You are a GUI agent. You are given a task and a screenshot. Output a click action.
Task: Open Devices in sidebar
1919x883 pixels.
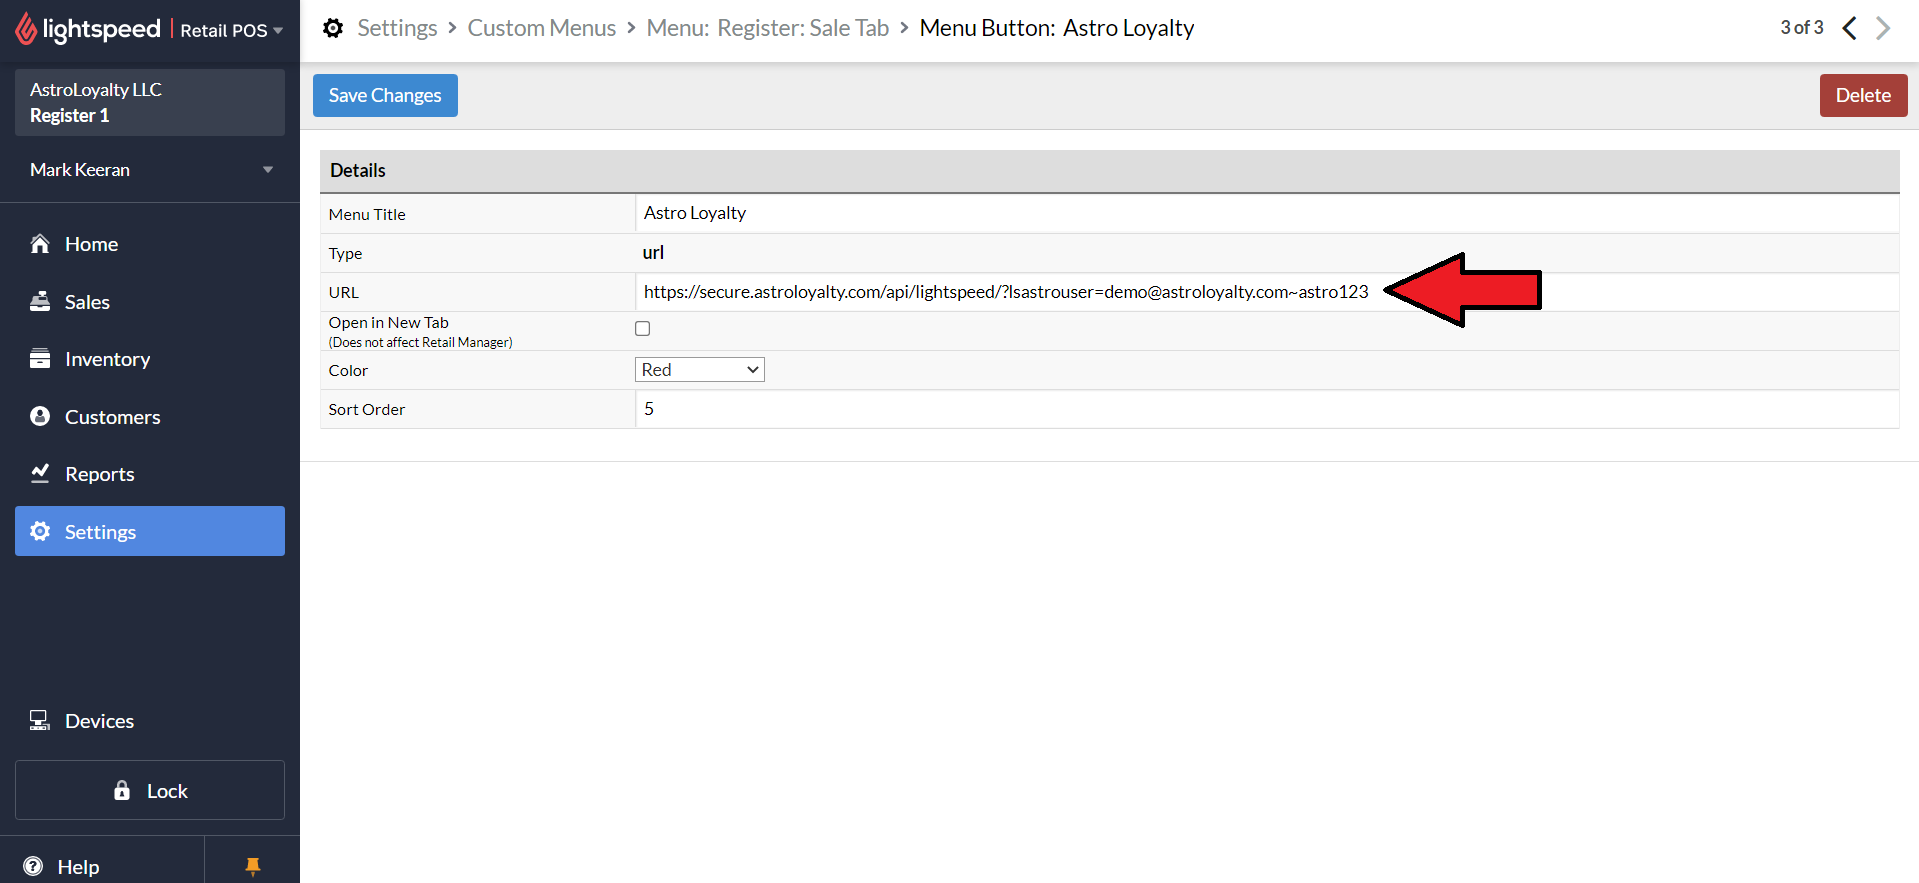pos(150,721)
